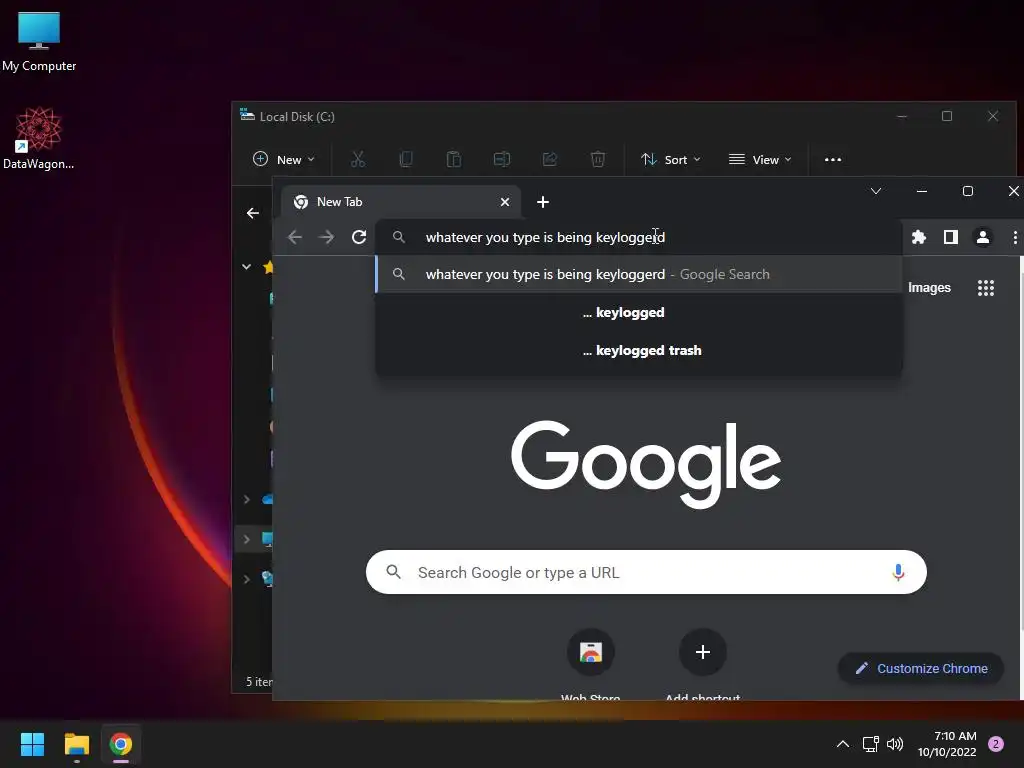Viewport: 1024px width, 768px height.
Task: Open the Images link on Google page
Action: coord(929,287)
